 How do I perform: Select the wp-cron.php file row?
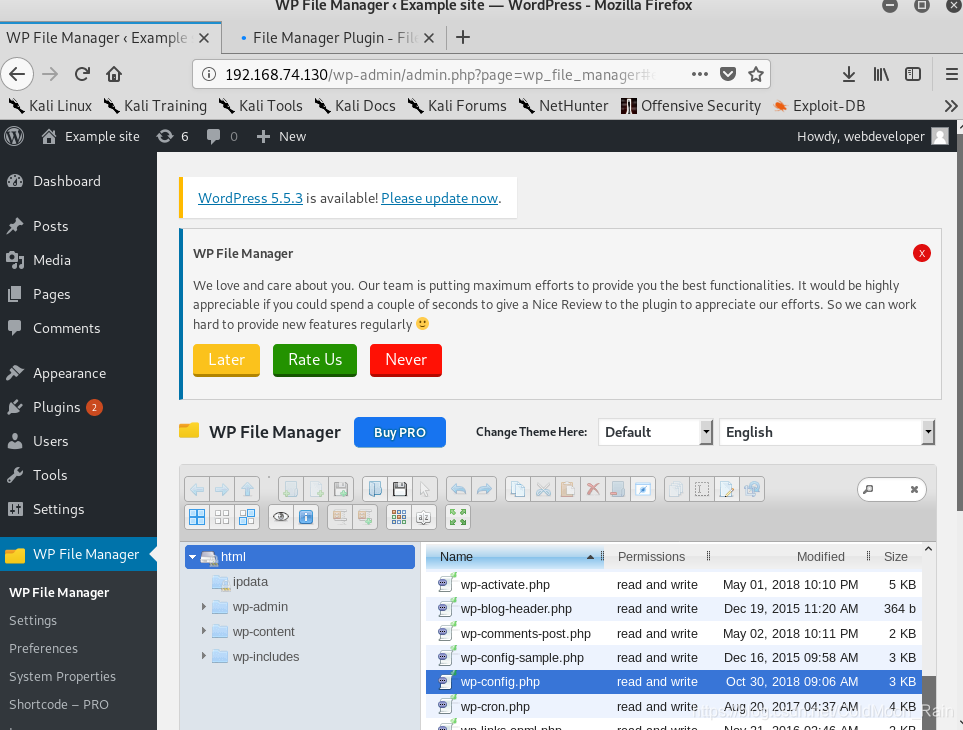point(674,706)
